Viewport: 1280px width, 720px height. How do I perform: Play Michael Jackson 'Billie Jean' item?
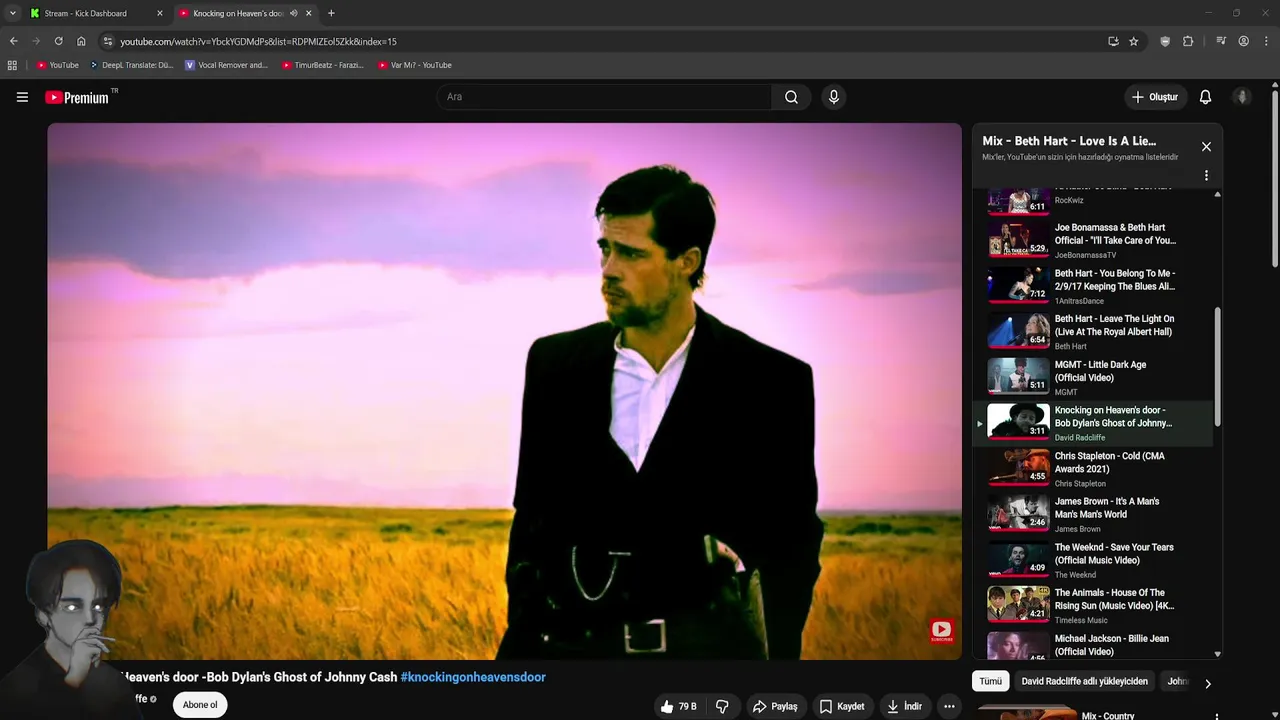[x=1093, y=645]
